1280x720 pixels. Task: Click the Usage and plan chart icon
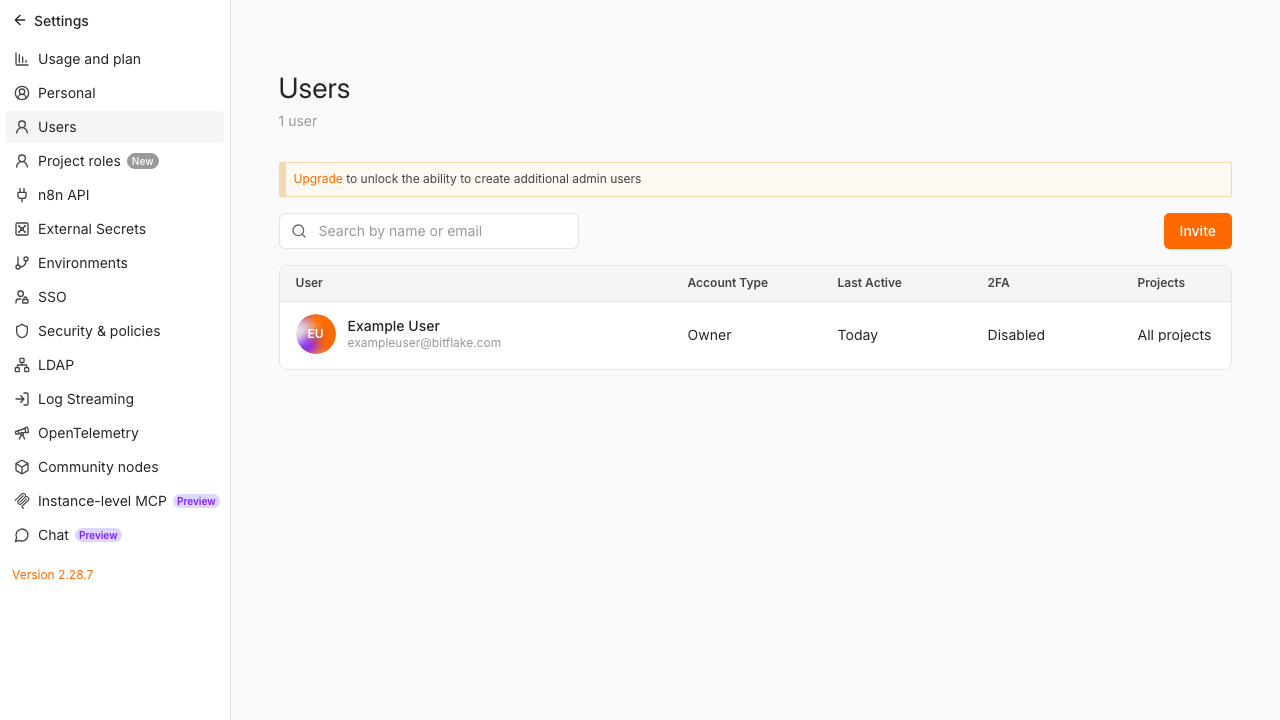click(x=22, y=59)
